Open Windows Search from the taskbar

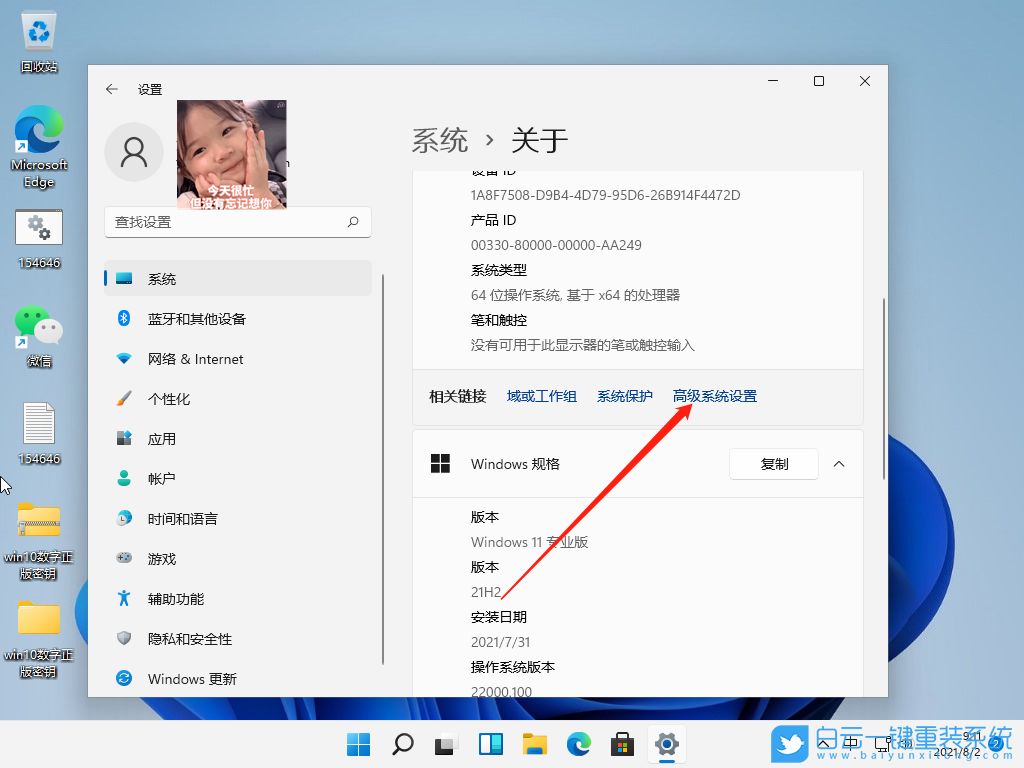(400, 744)
